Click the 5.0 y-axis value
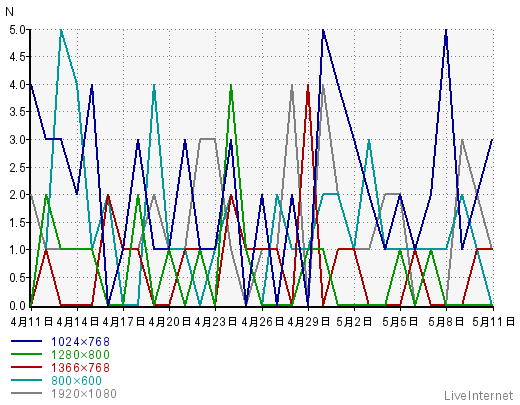 point(17,30)
